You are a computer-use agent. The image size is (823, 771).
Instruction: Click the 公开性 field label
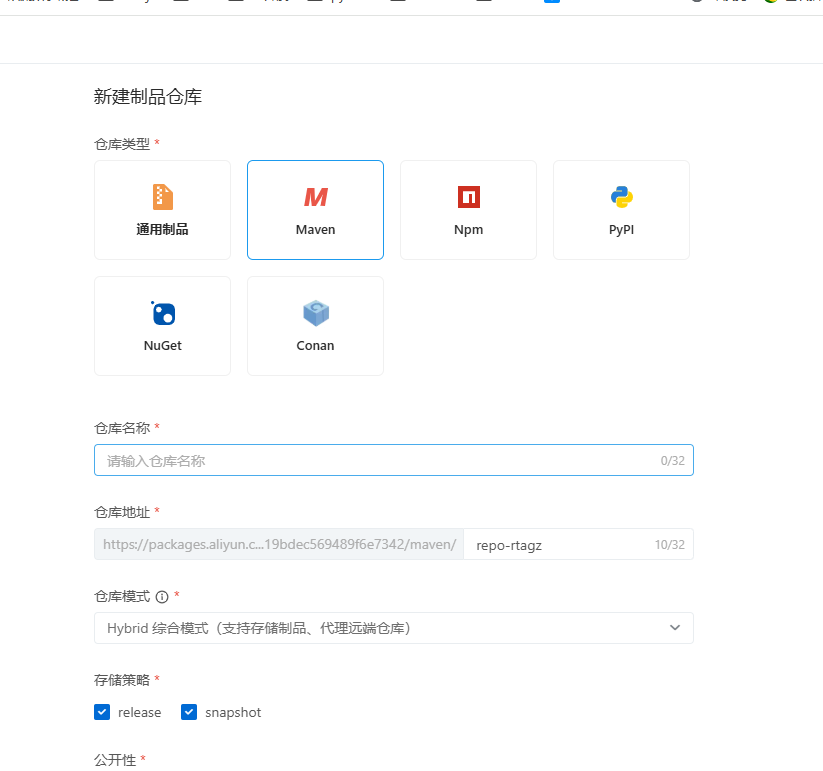[115, 760]
